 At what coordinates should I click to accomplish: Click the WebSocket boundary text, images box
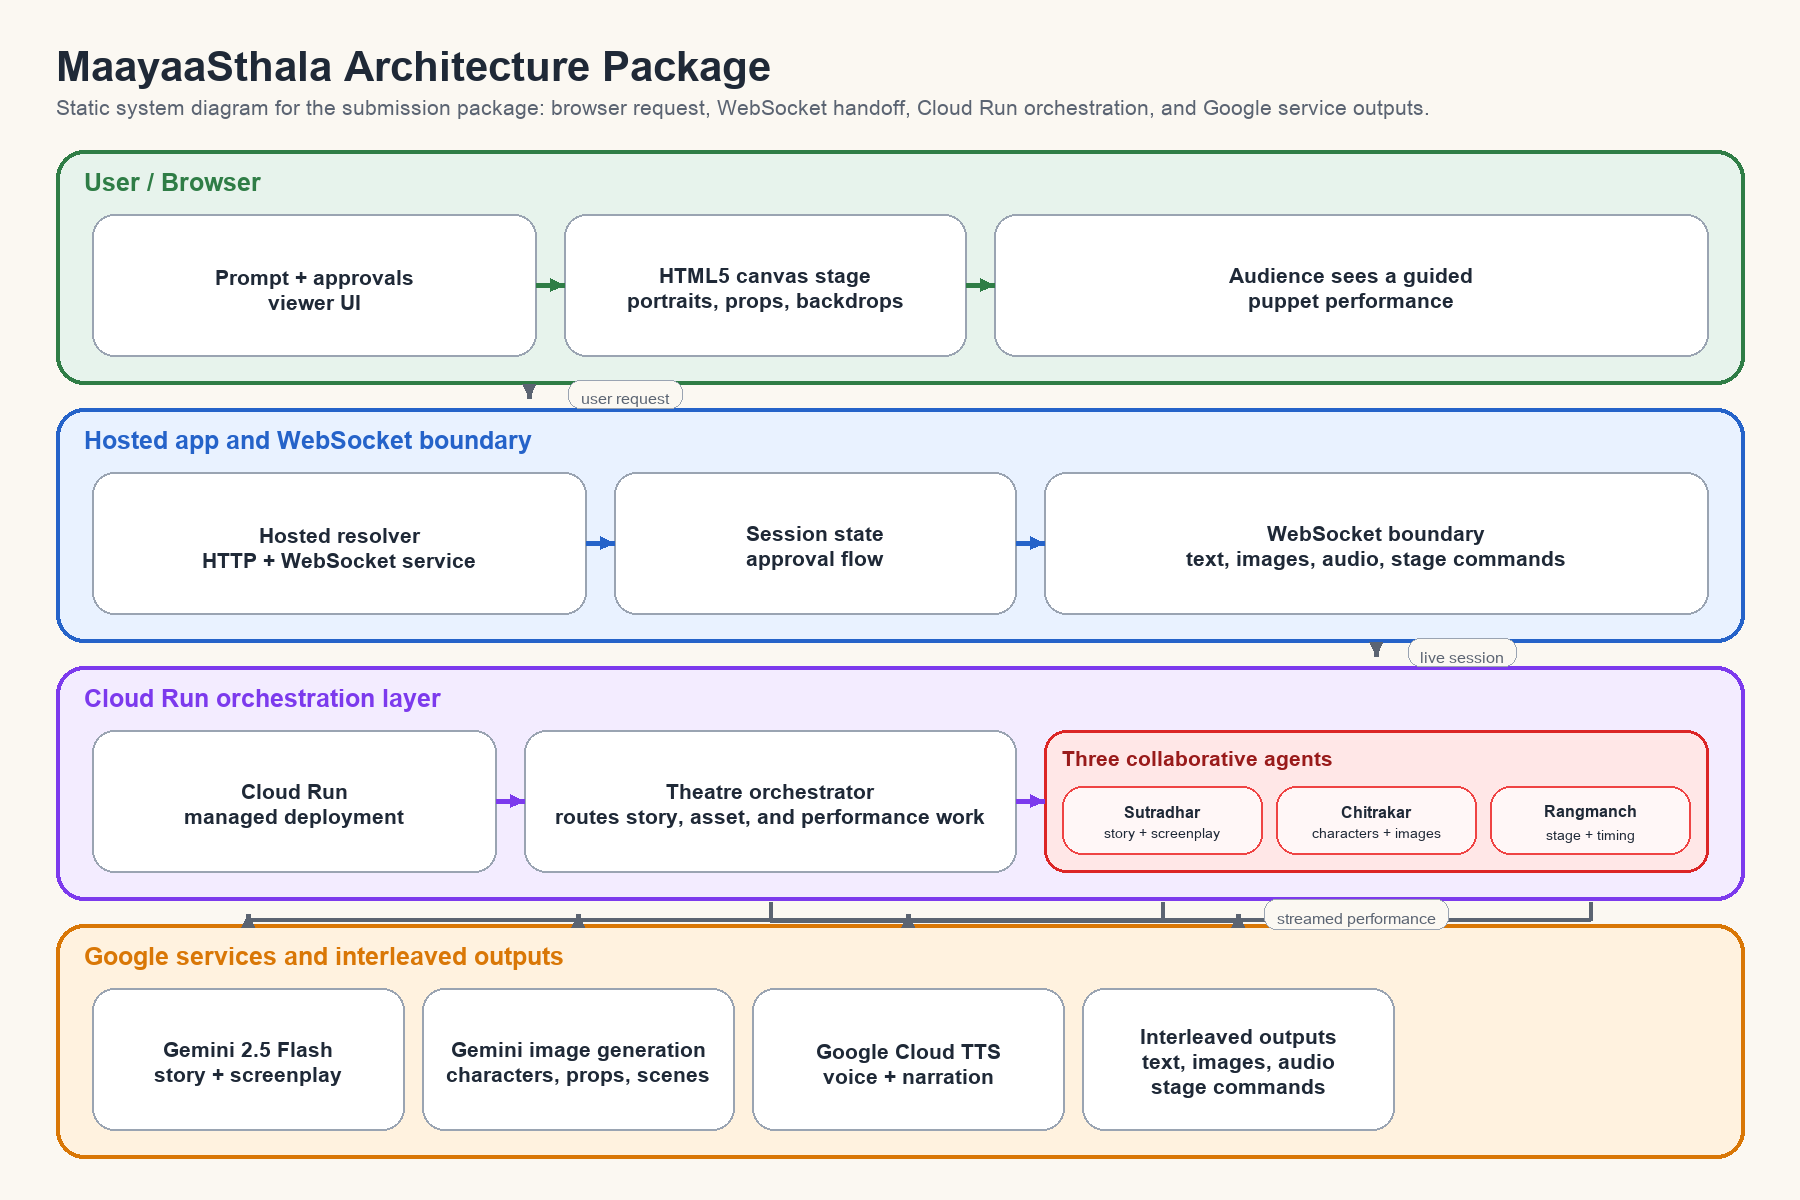(1376, 543)
